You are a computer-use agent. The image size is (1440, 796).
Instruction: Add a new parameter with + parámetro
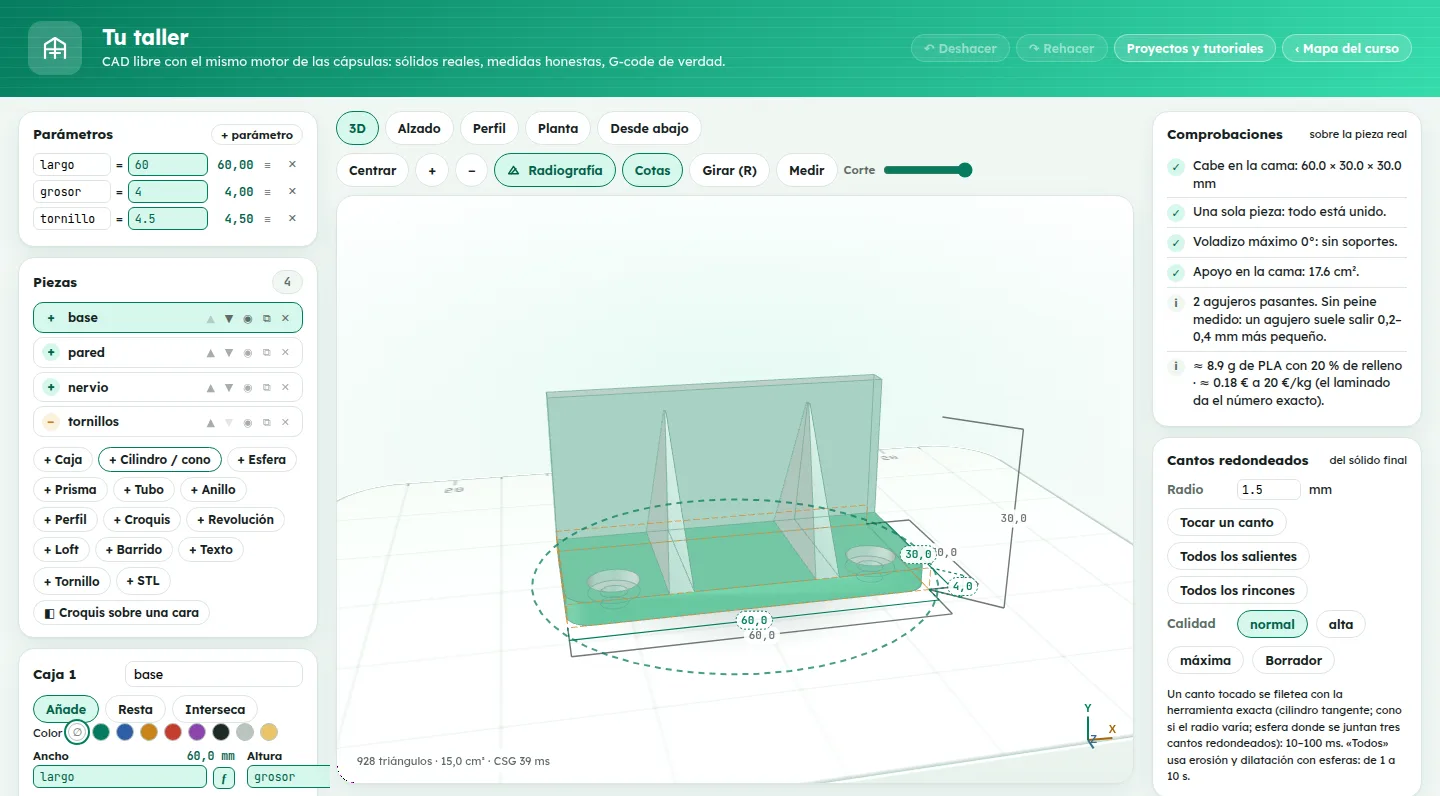257,135
